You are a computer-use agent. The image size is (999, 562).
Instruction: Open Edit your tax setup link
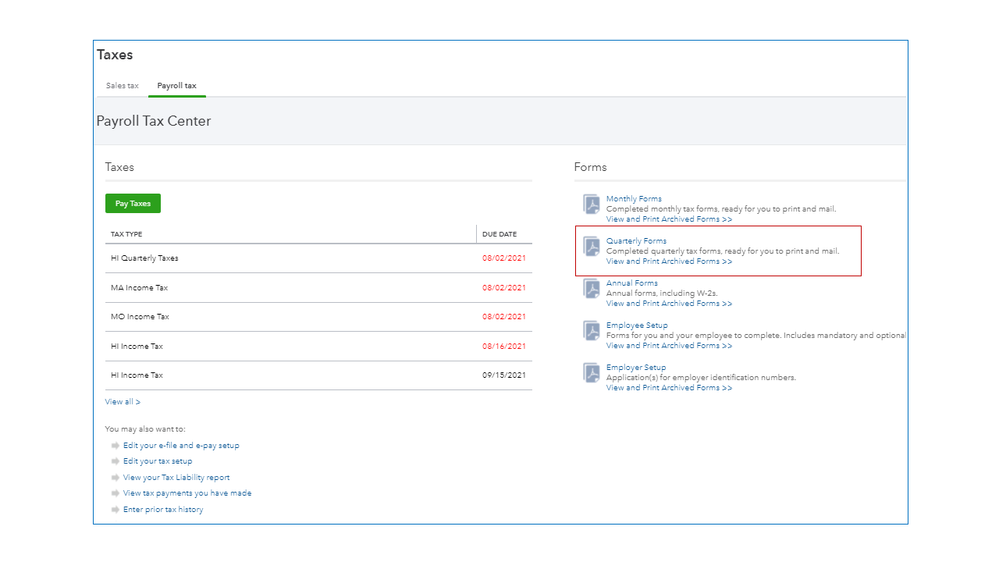pyautogui.click(x=157, y=462)
